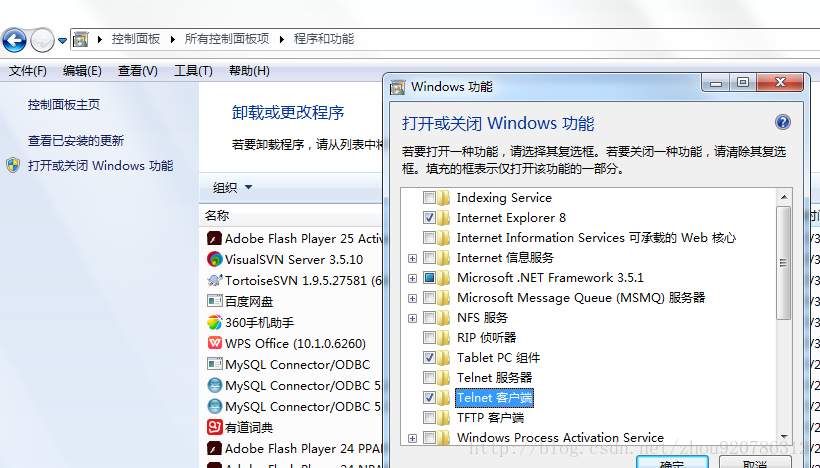The width and height of the screenshot is (820, 468).
Task: Expand the NFS 服务 tree node
Action: (x=413, y=318)
